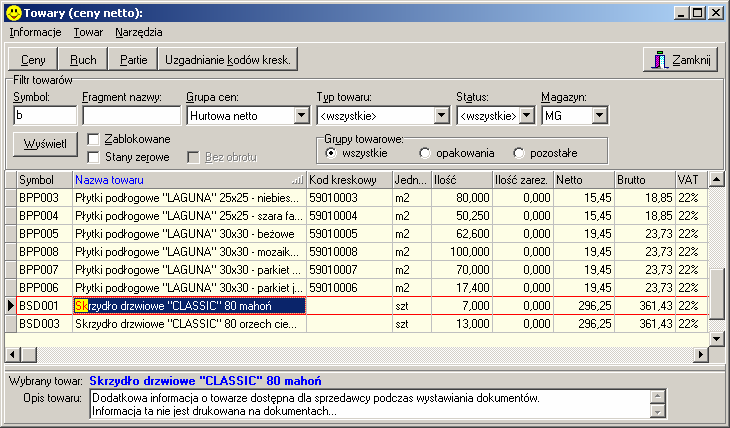Minimize the Towary window
This screenshot has width=730, height=428.
pos(682,13)
